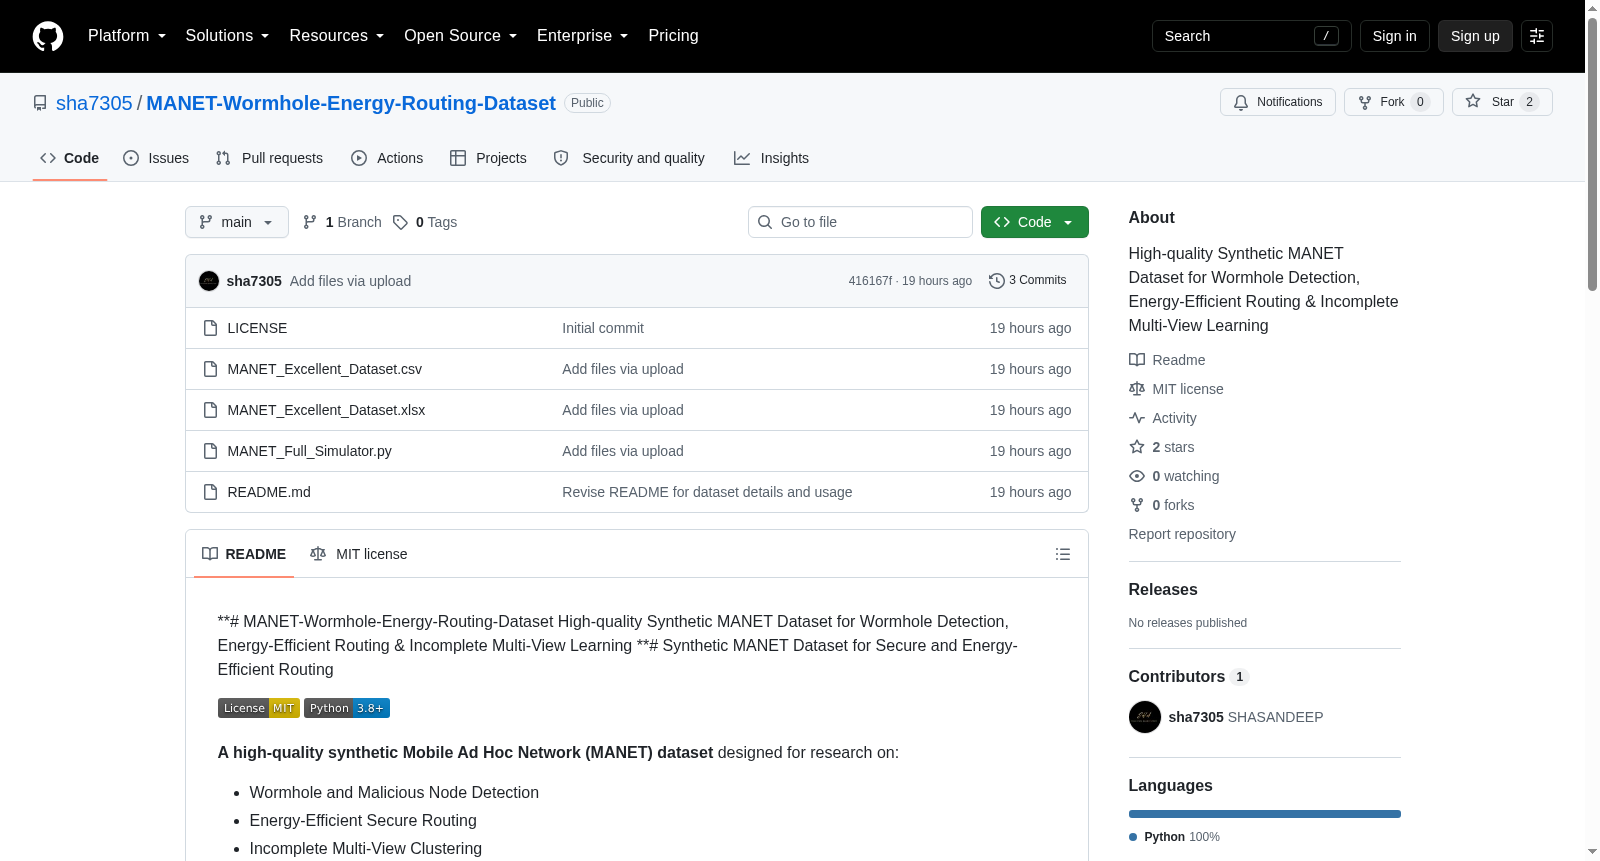View the 0 watching link

[1174, 476]
